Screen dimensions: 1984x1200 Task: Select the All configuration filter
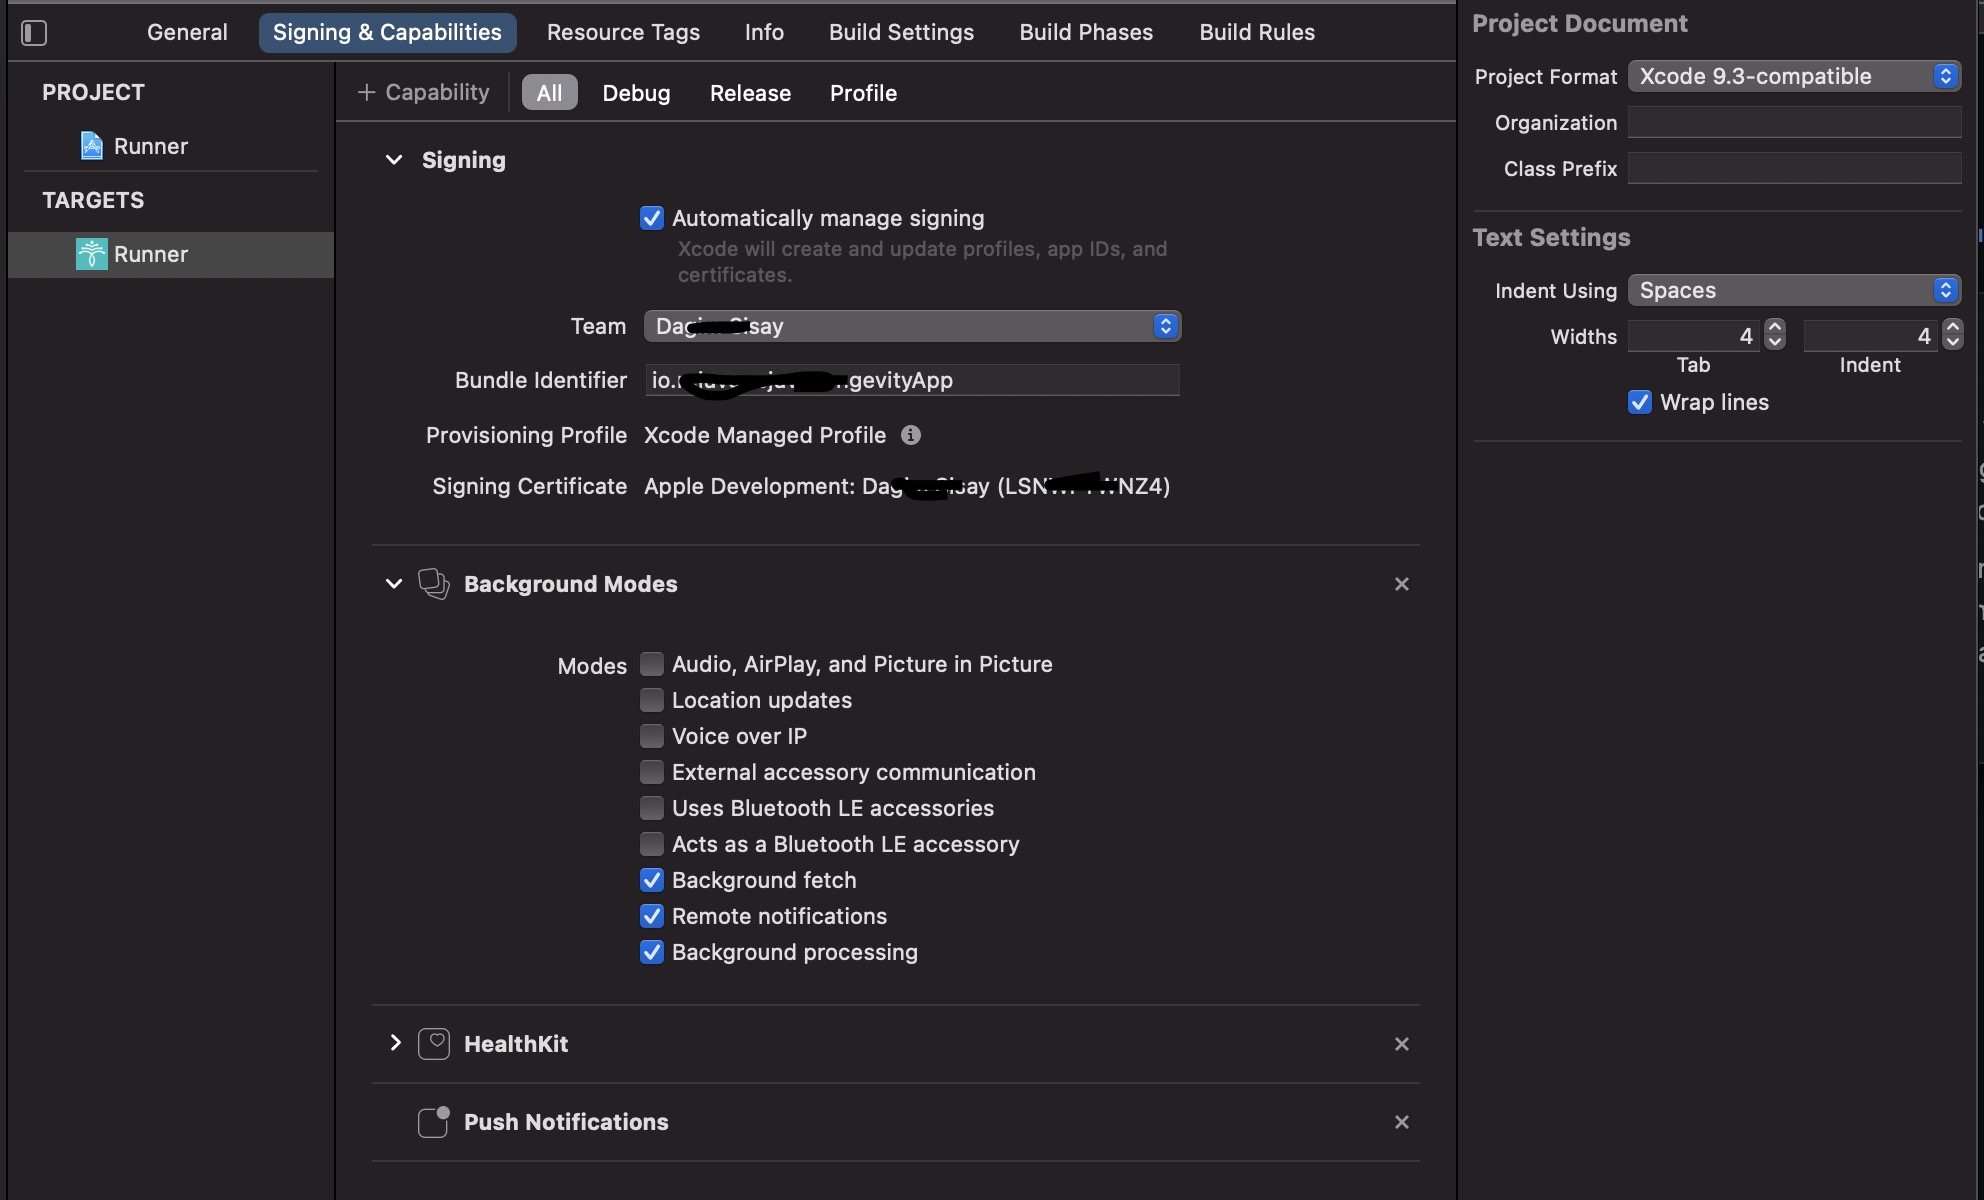click(549, 93)
